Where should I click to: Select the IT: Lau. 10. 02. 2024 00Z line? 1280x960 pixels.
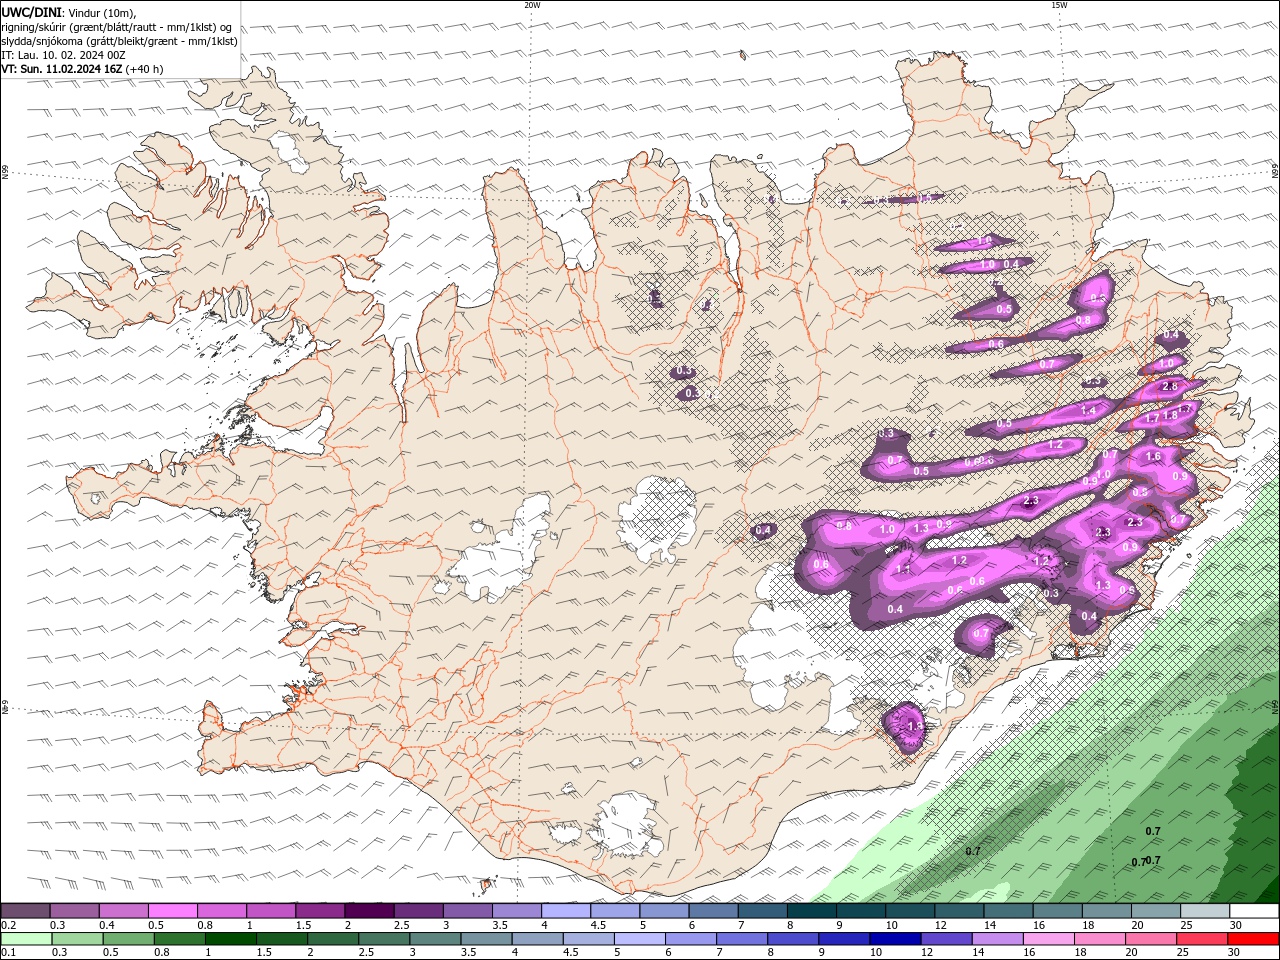click(63, 55)
